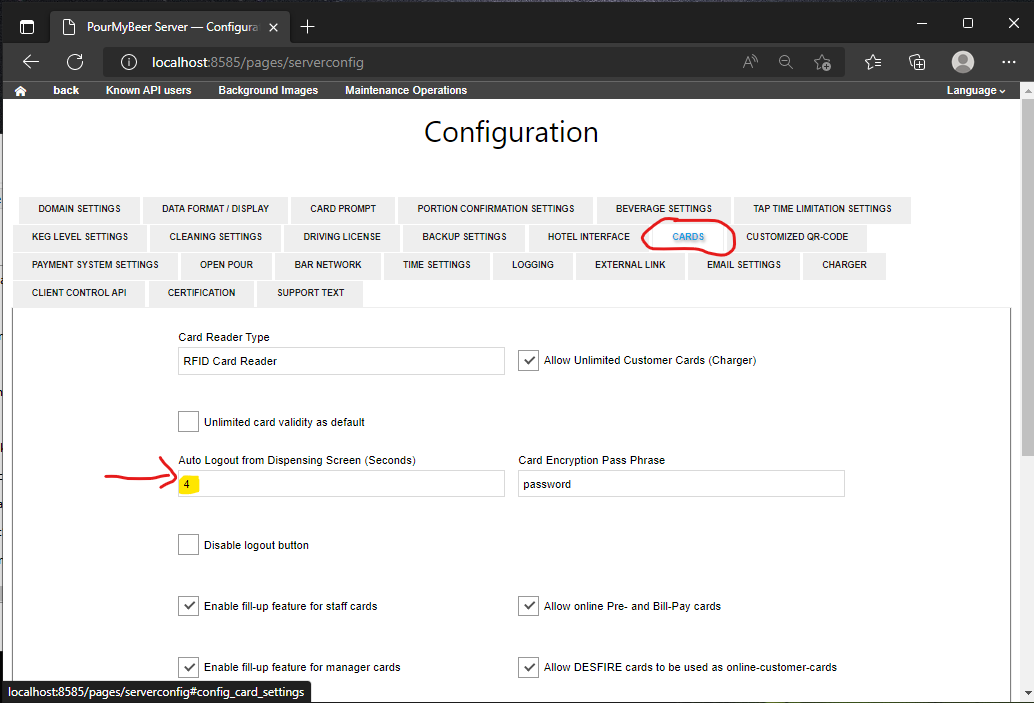
Task: Toggle Allow DESFIRE cards checkbox
Action: tap(528, 667)
